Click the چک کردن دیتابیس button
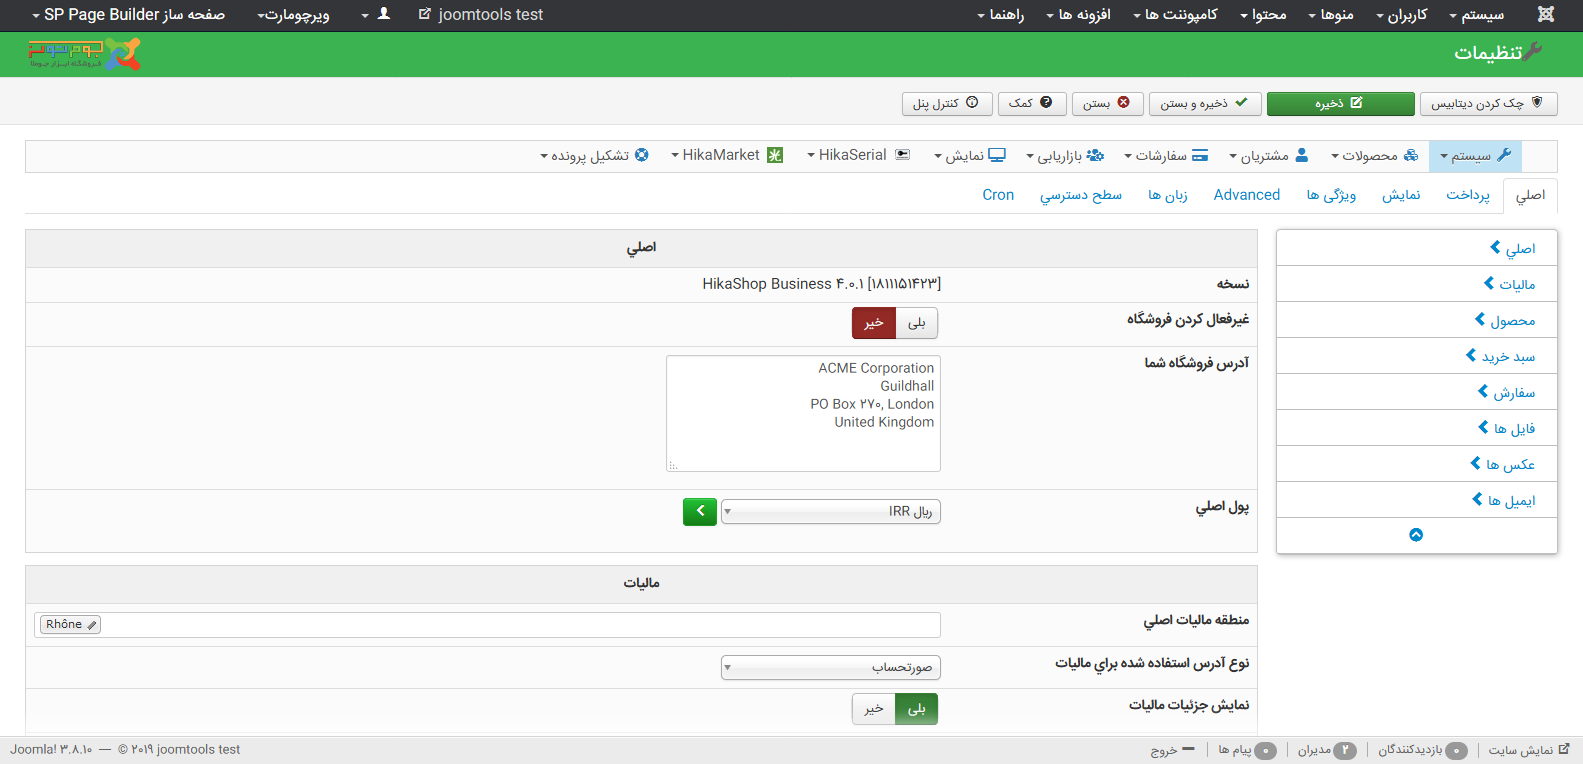Viewport: 1583px width, 764px height. 1488,103
